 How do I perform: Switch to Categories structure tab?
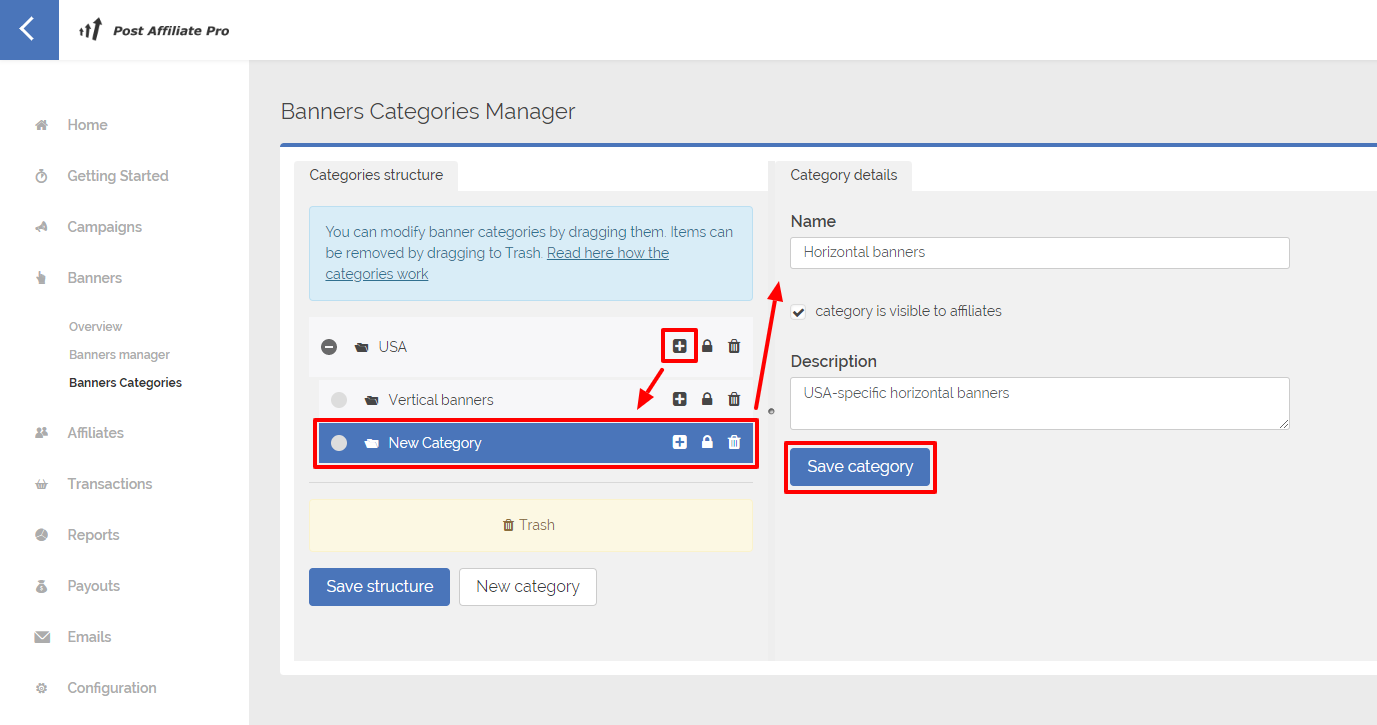[x=376, y=175]
